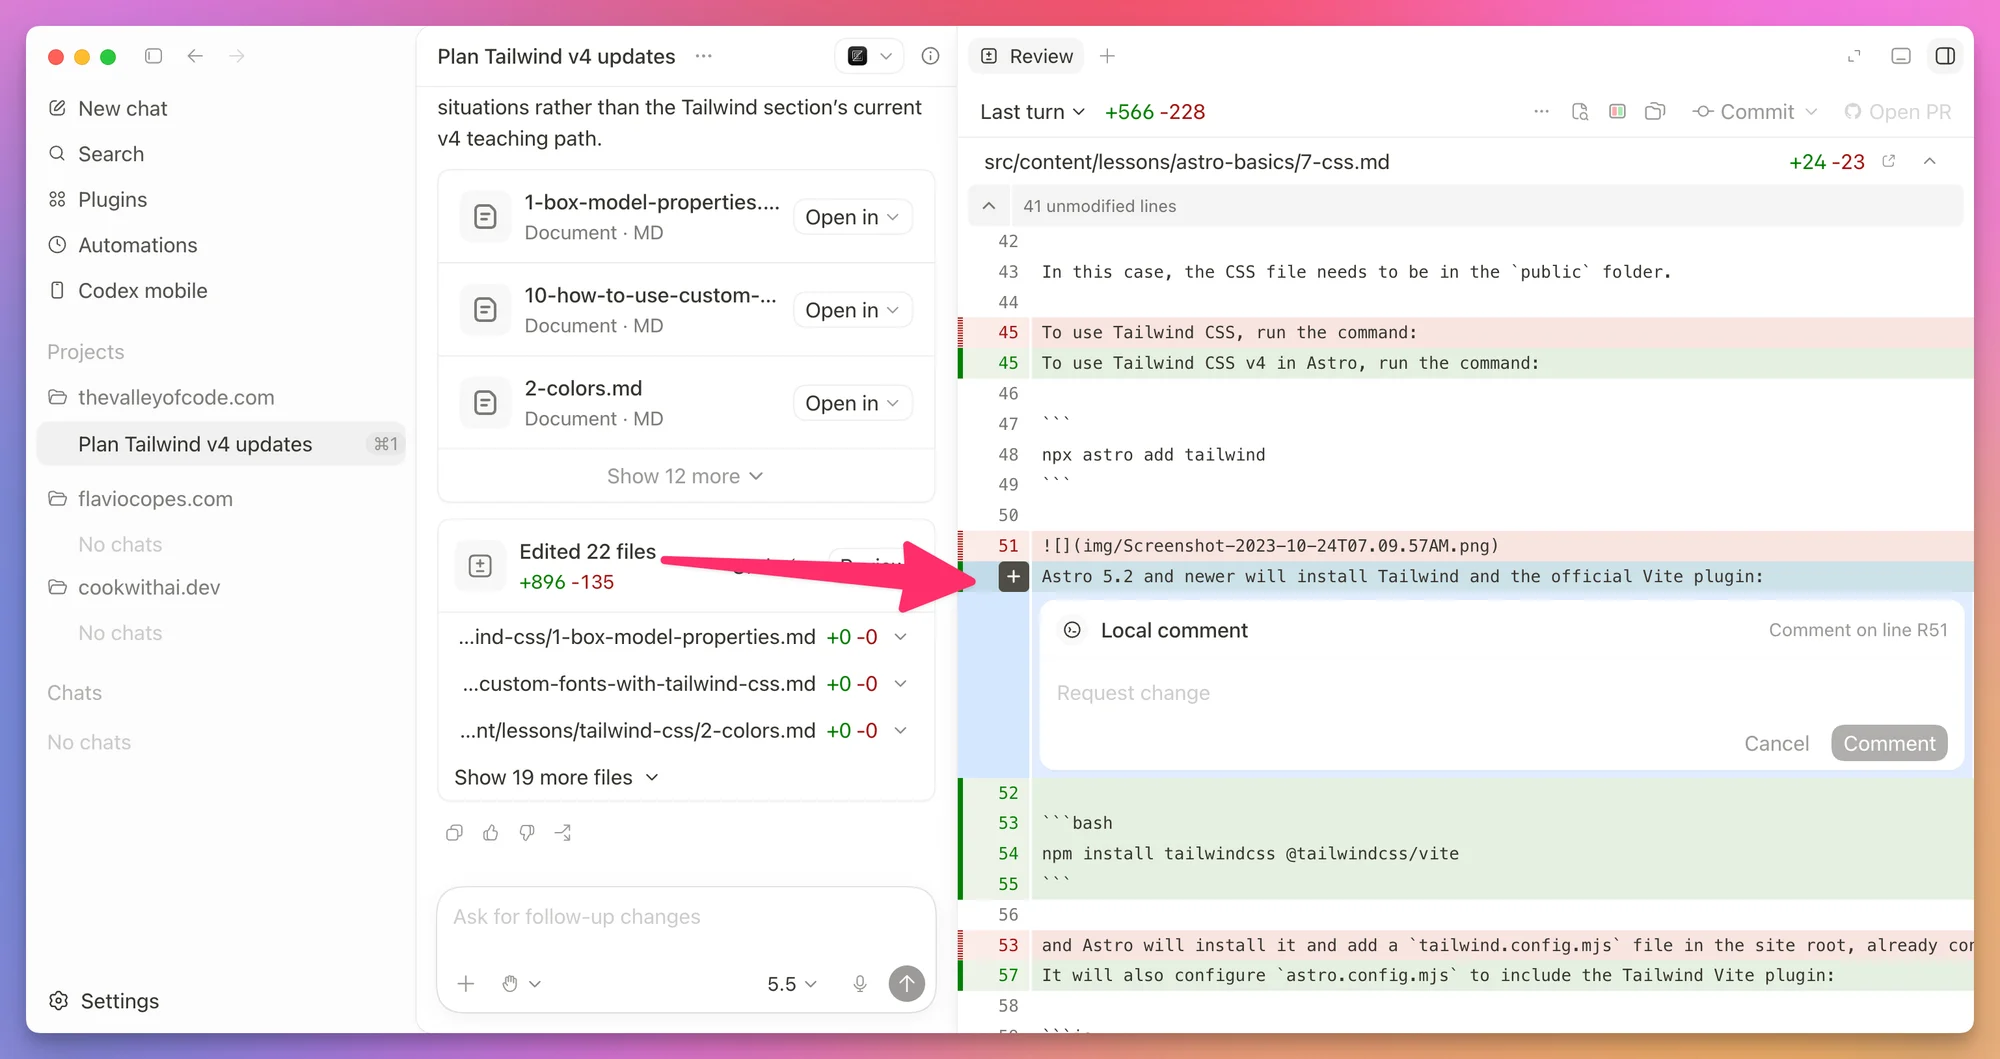Open the Last turn dropdown
This screenshot has height=1059, width=2000.
tap(1032, 112)
